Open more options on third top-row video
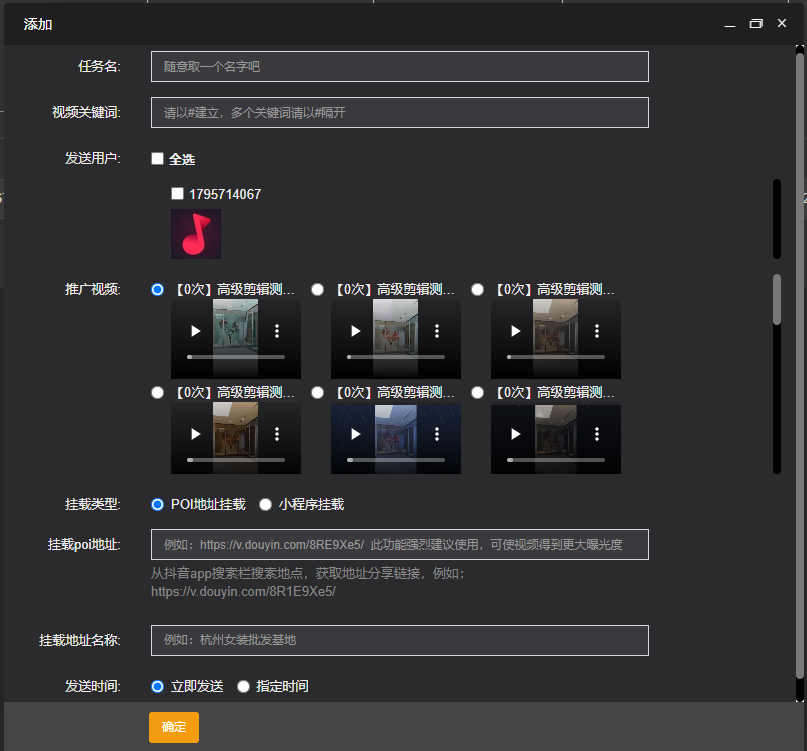The image size is (807, 751). [x=597, y=331]
